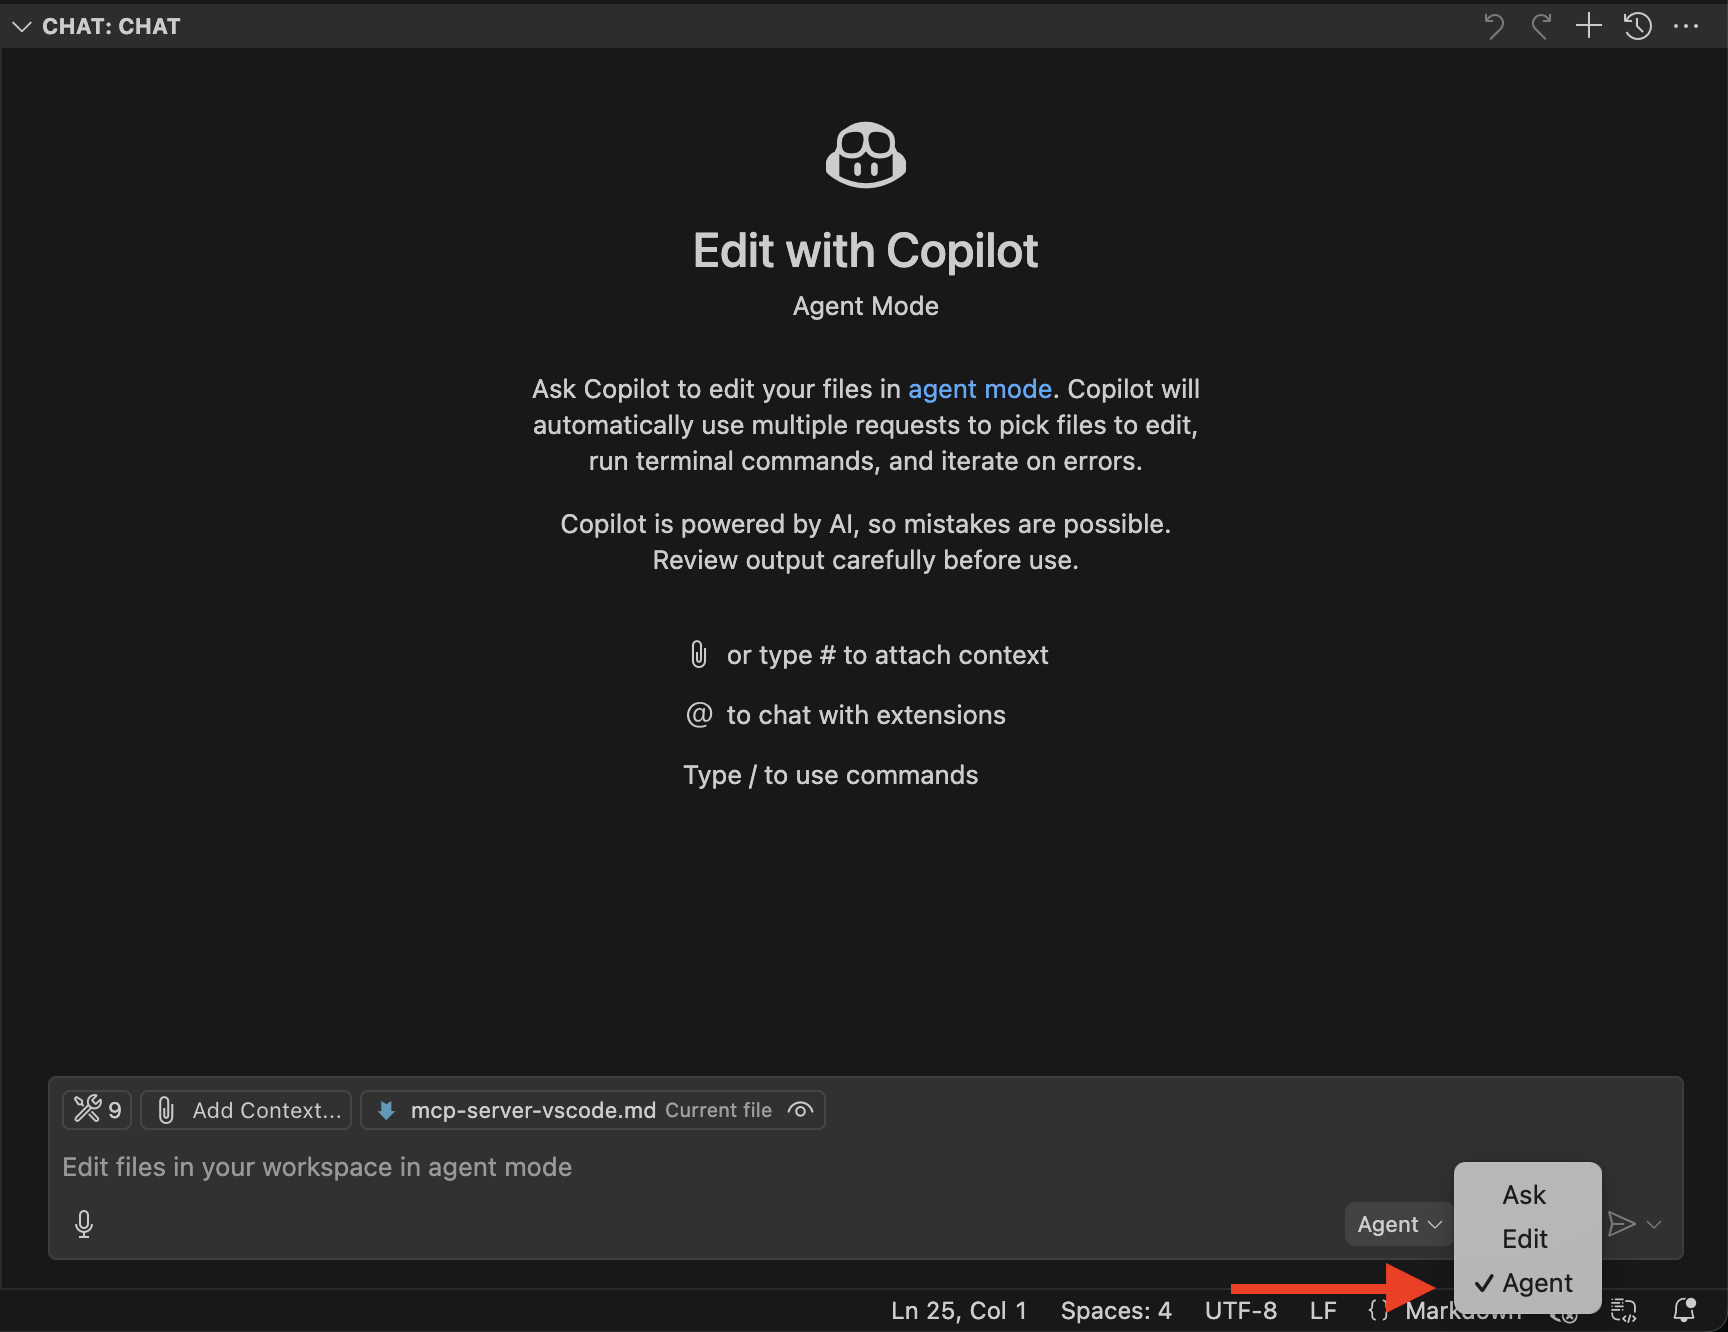Collapse the CHAT: CHAT panel chevron

pyautogui.click(x=22, y=27)
